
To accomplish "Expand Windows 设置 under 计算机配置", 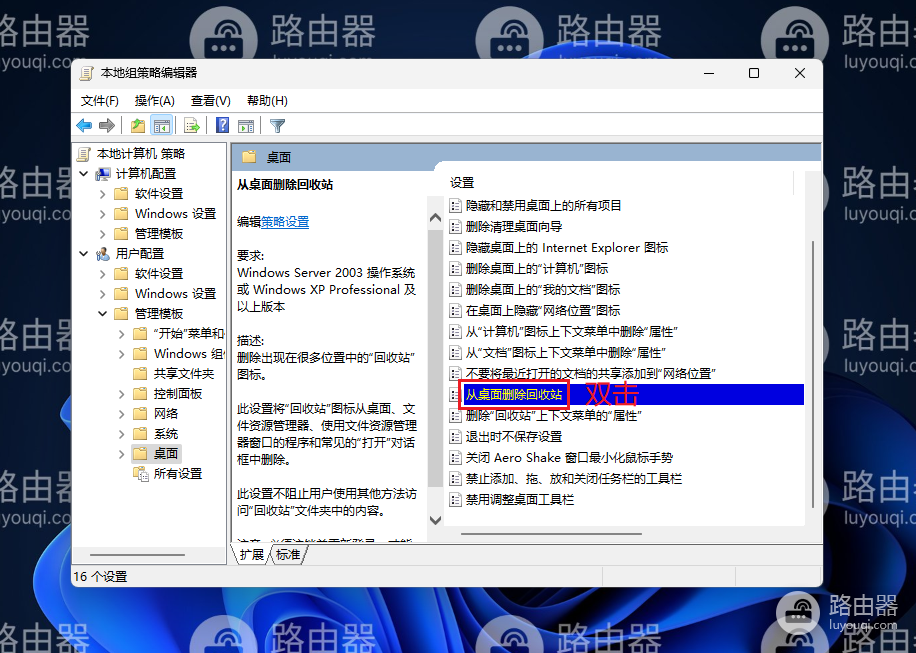I will coord(102,214).
